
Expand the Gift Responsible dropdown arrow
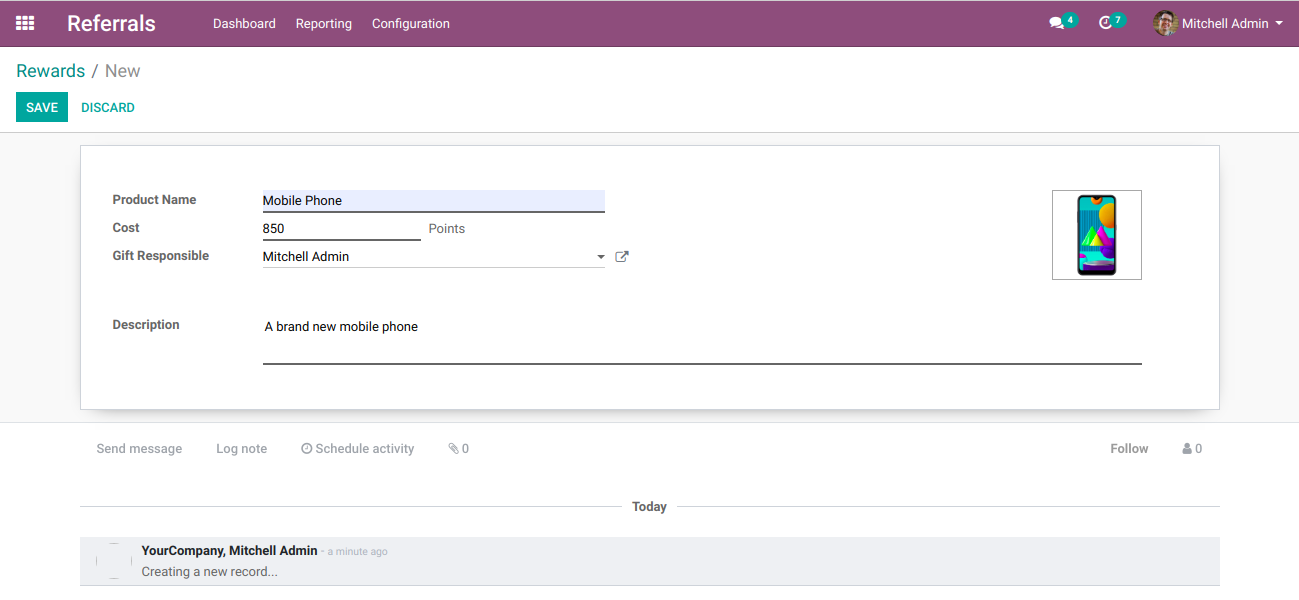tap(600, 257)
